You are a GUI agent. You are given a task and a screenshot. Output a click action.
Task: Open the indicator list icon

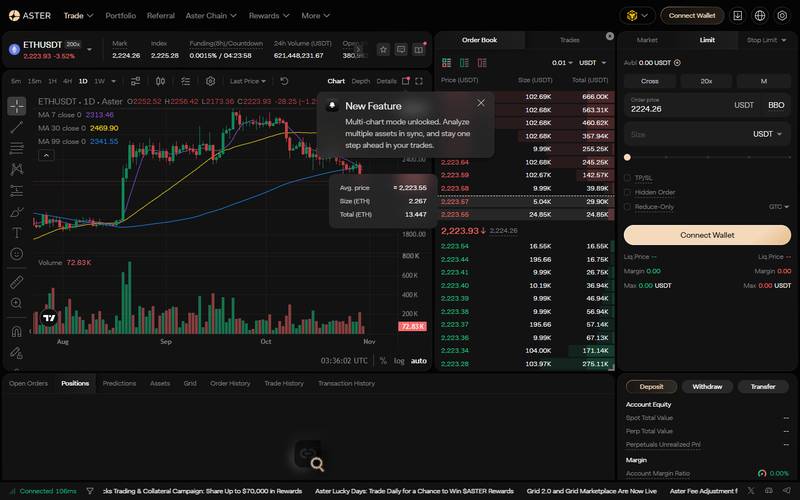pos(185,81)
